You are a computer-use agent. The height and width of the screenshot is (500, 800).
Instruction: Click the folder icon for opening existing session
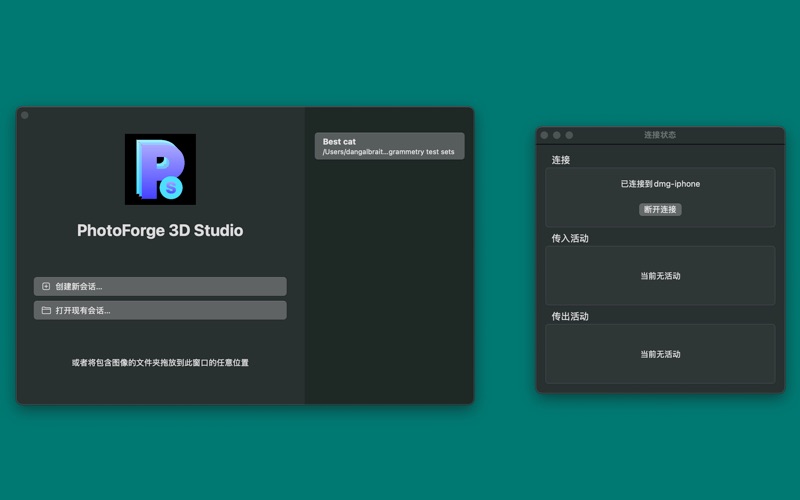coord(46,311)
